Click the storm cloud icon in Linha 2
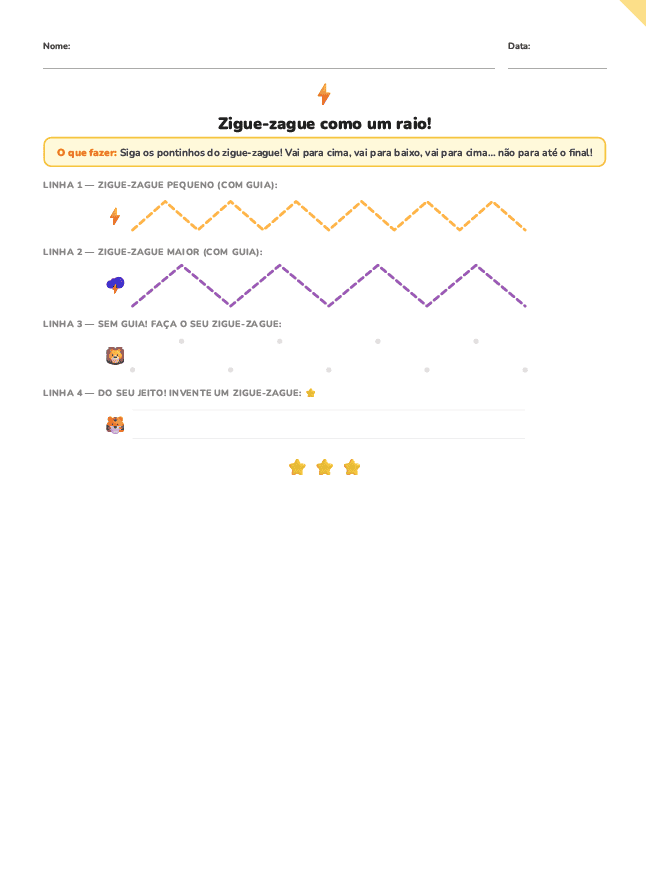646x870 pixels. click(115, 285)
